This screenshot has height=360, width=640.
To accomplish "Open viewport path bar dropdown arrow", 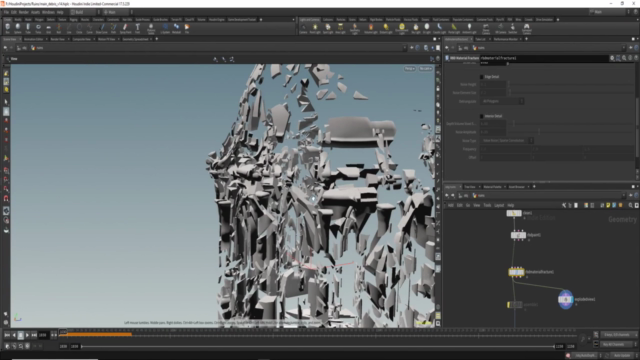I will point(404,48).
